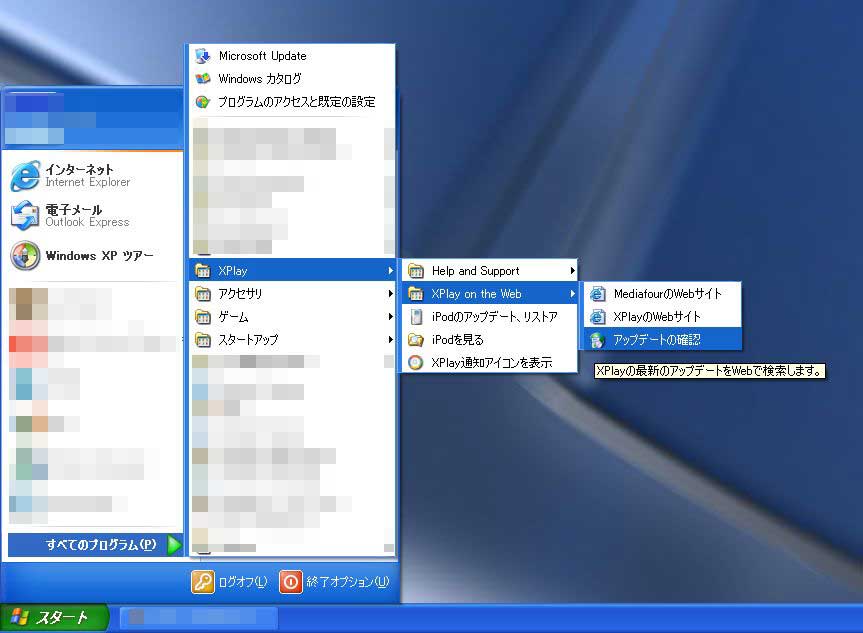863x633 pixels.
Task: Expand the アクセサリ submenu arrow
Action: pyautogui.click(x=390, y=294)
